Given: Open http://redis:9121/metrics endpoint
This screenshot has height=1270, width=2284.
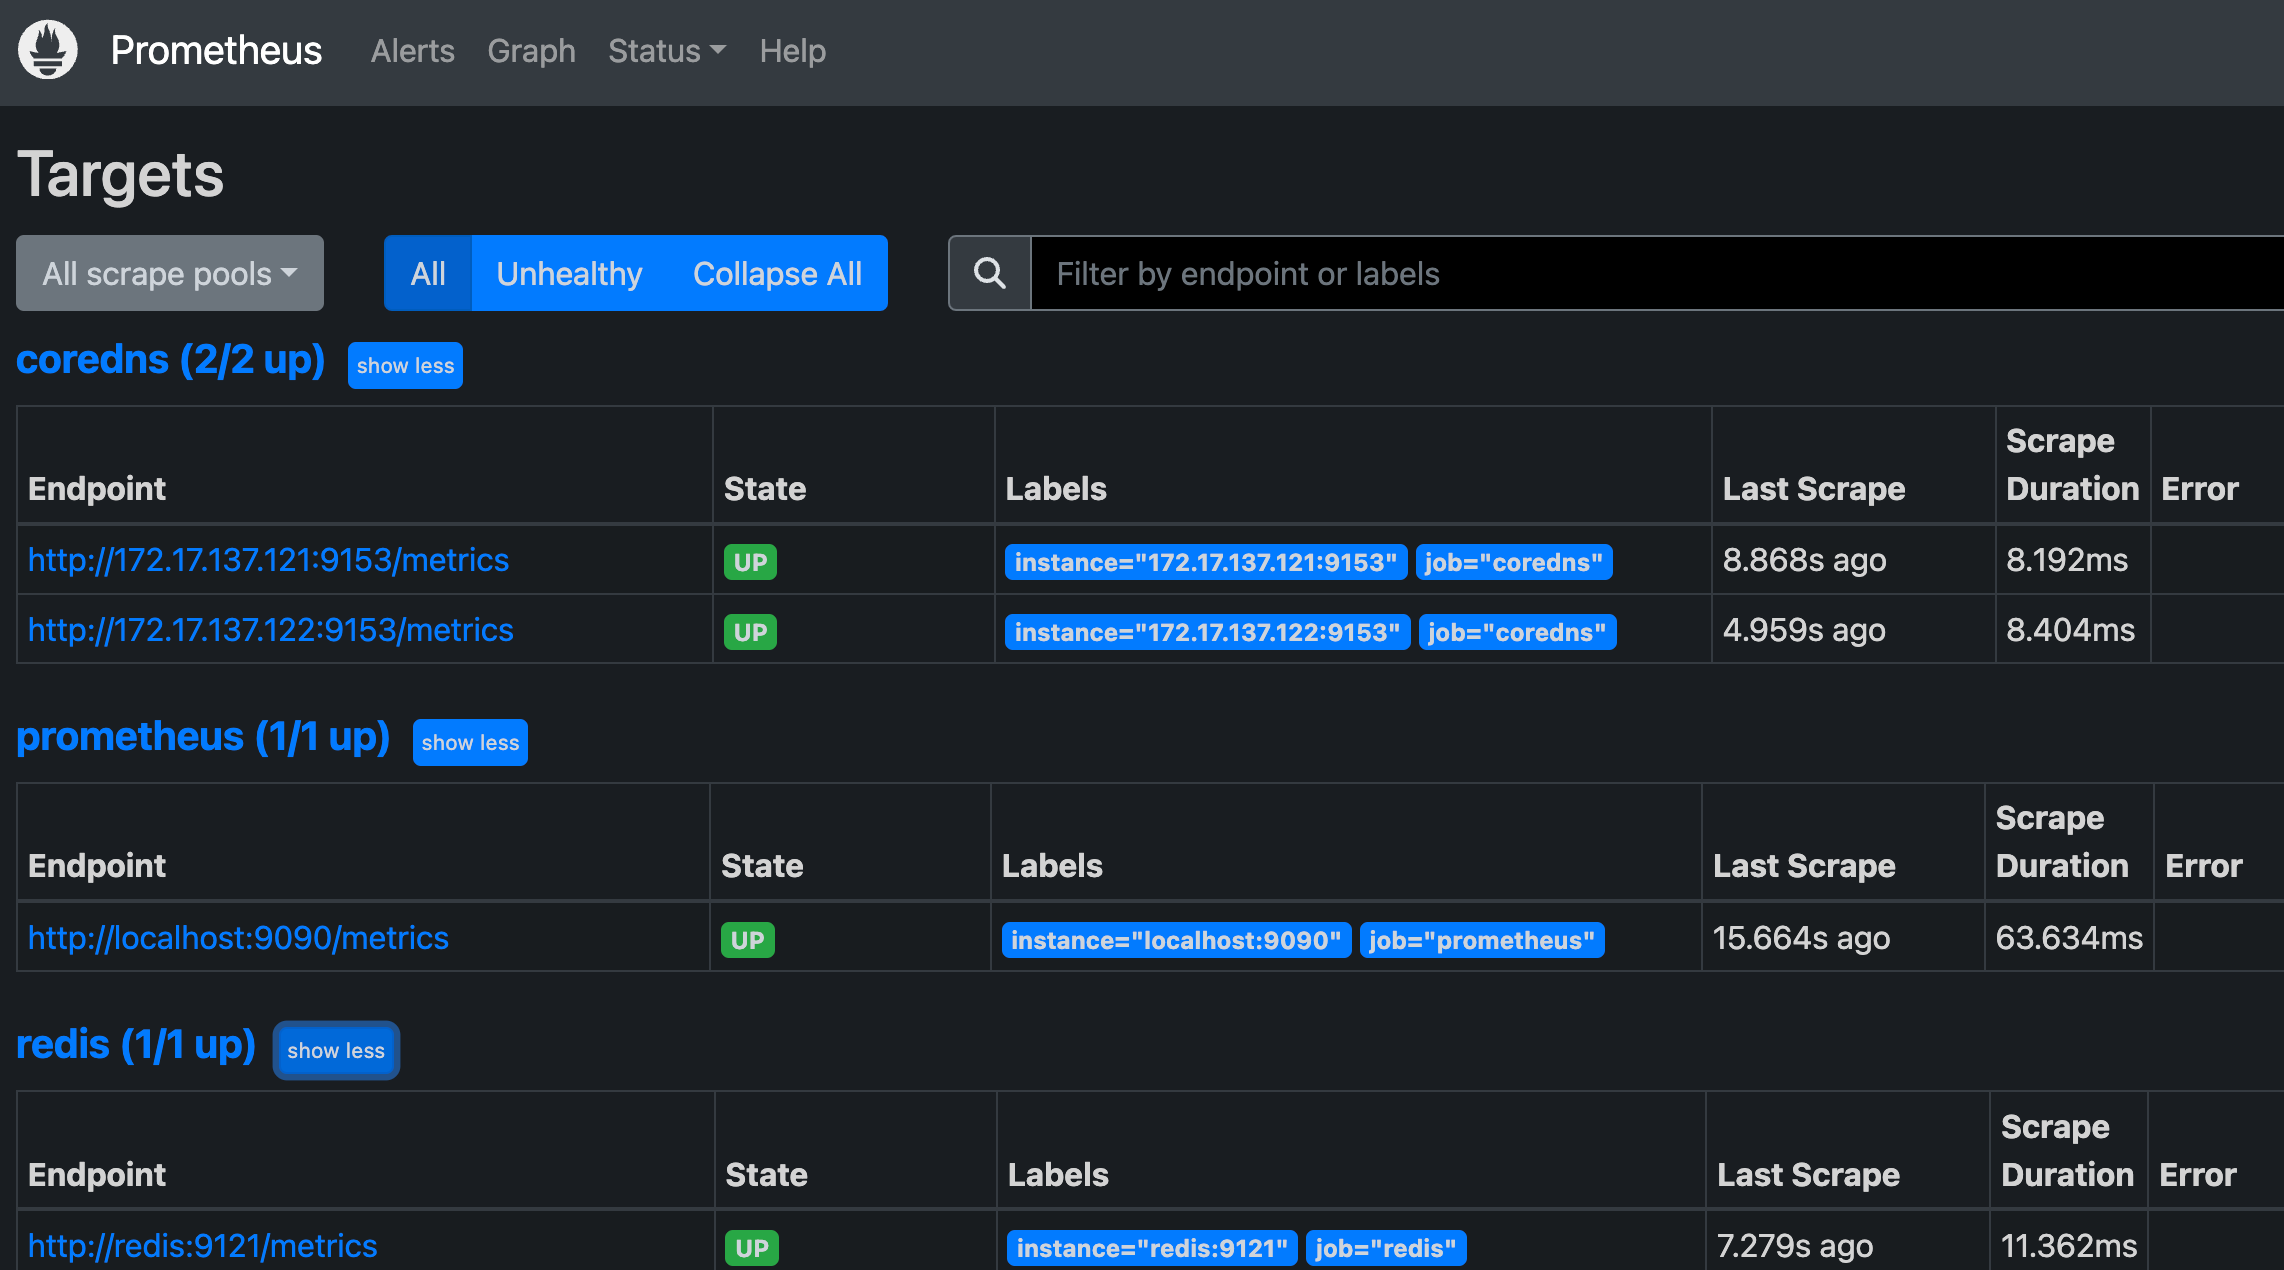Looking at the screenshot, I should (202, 1246).
